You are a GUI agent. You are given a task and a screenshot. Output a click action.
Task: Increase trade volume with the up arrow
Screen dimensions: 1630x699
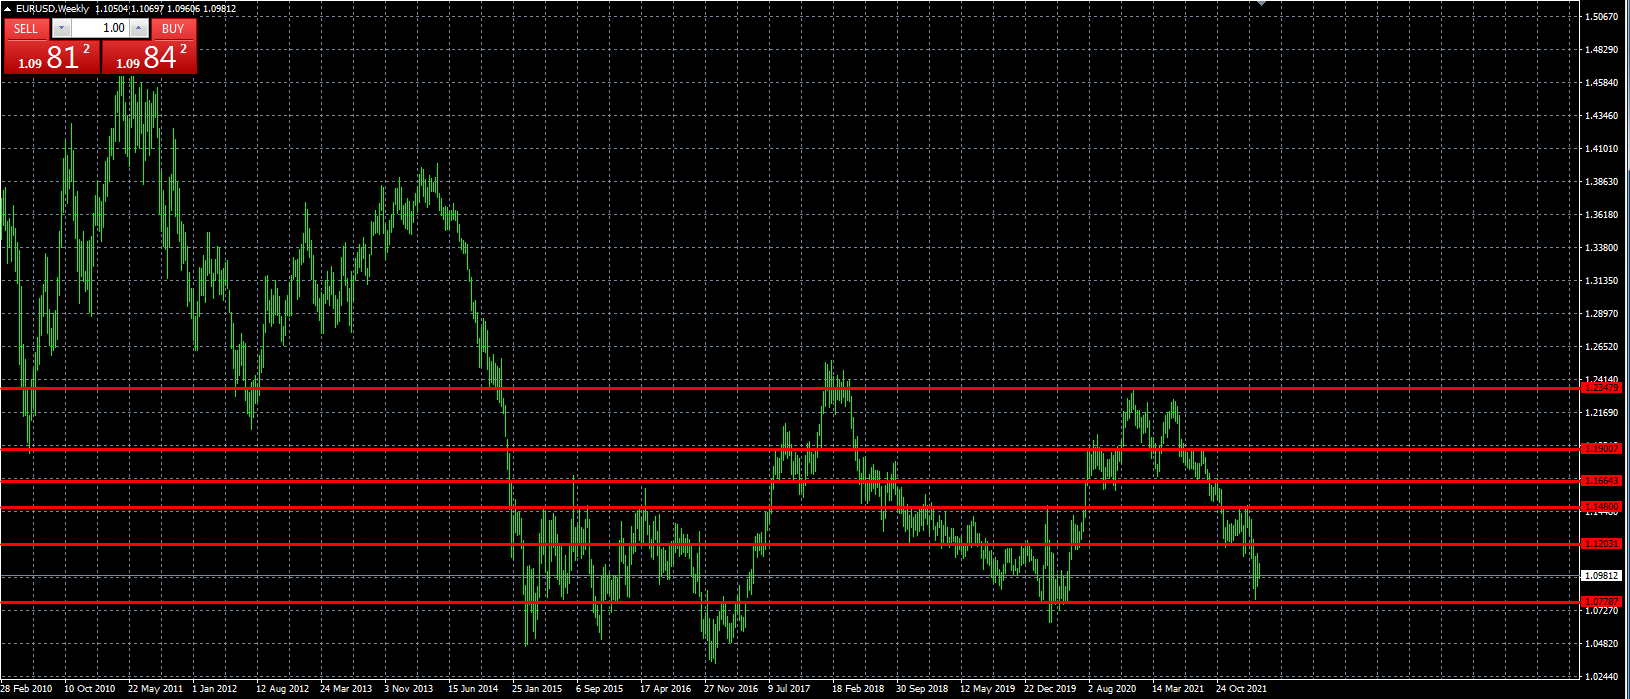[x=139, y=29]
